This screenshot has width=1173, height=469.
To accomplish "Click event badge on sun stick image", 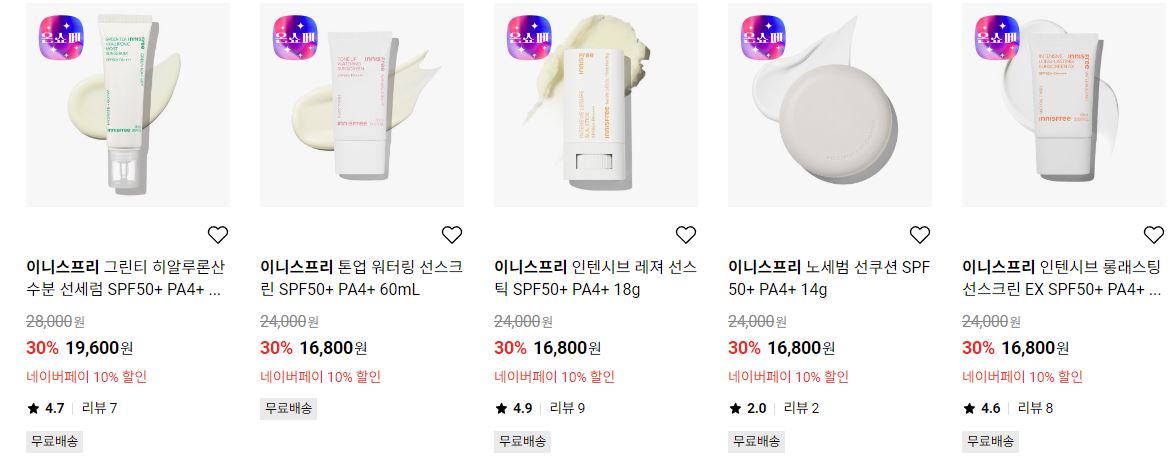I will coord(530,37).
